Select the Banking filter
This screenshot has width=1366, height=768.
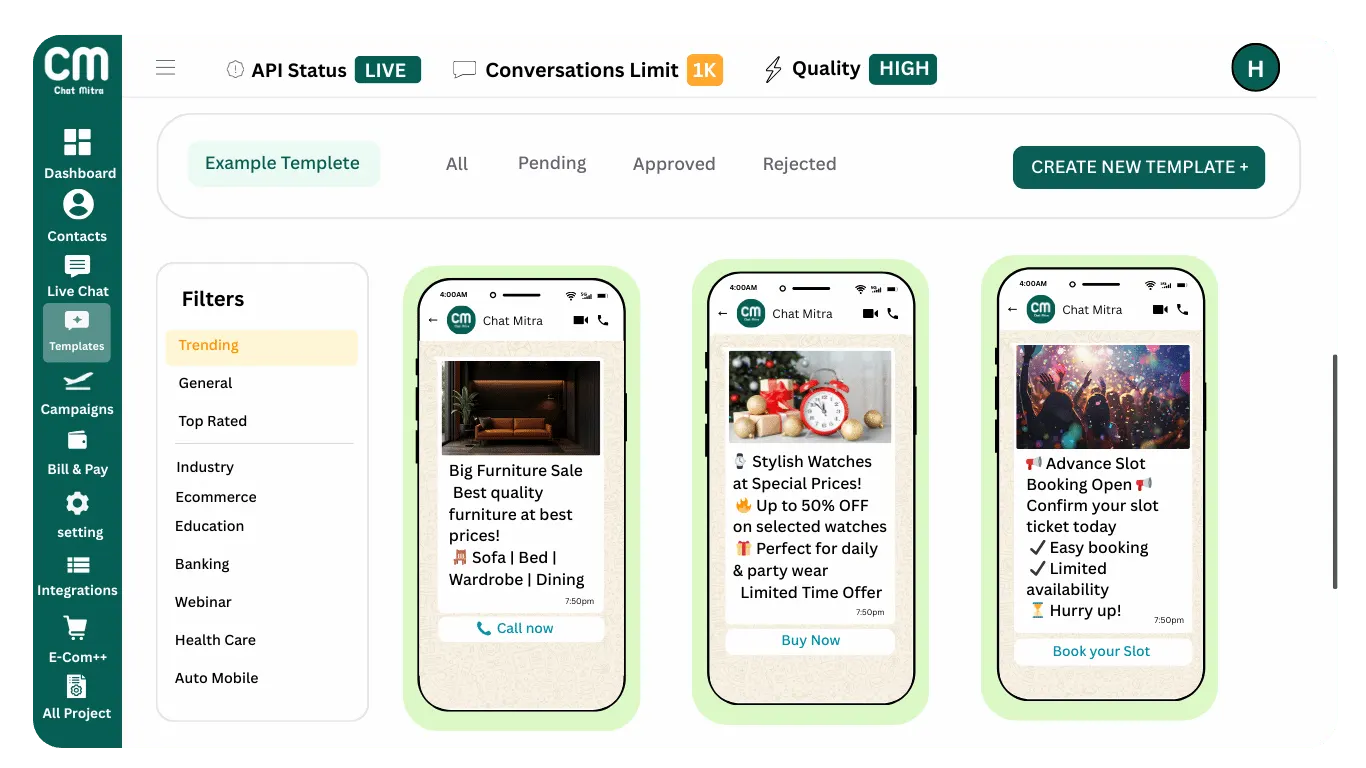(x=202, y=564)
